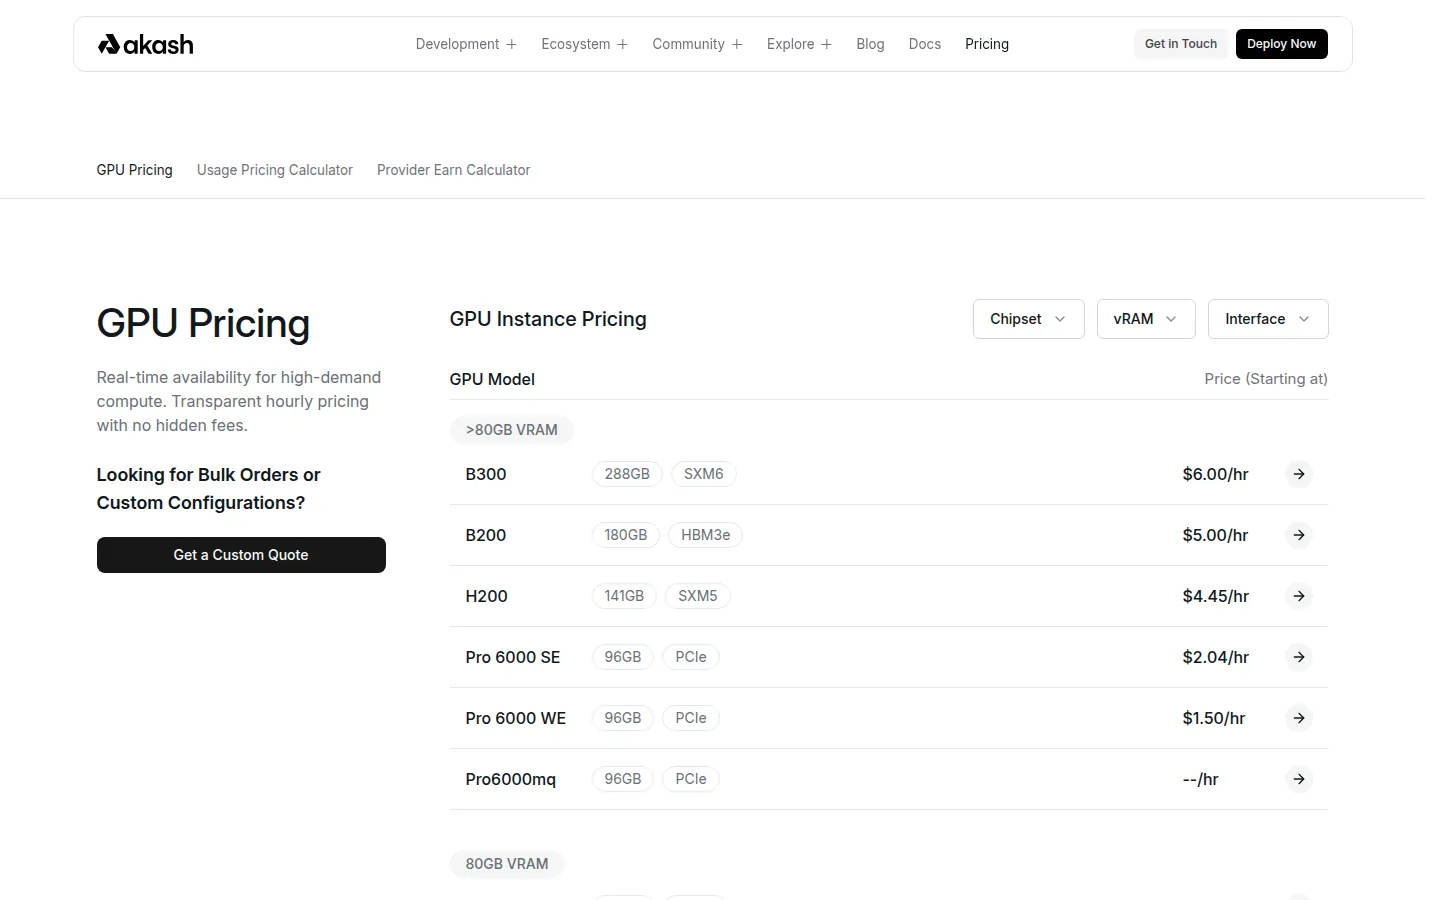Screen dimensions: 1440x900
Task: Select the Pro 6000 WE model name
Action: point(515,718)
